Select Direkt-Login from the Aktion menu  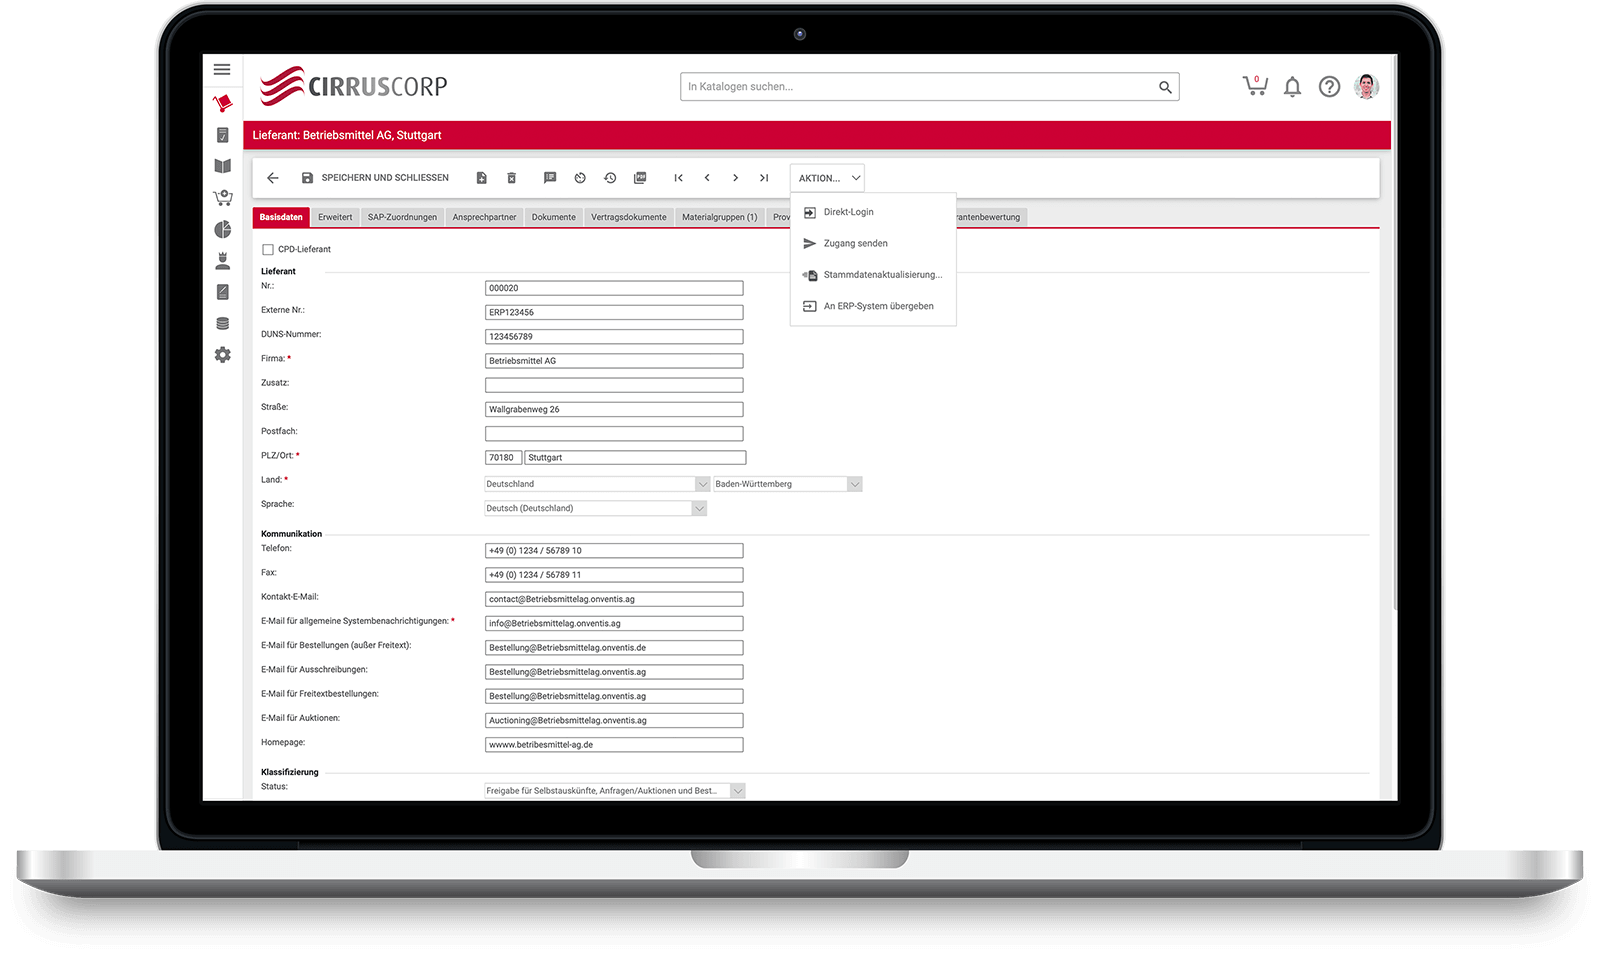tap(848, 212)
